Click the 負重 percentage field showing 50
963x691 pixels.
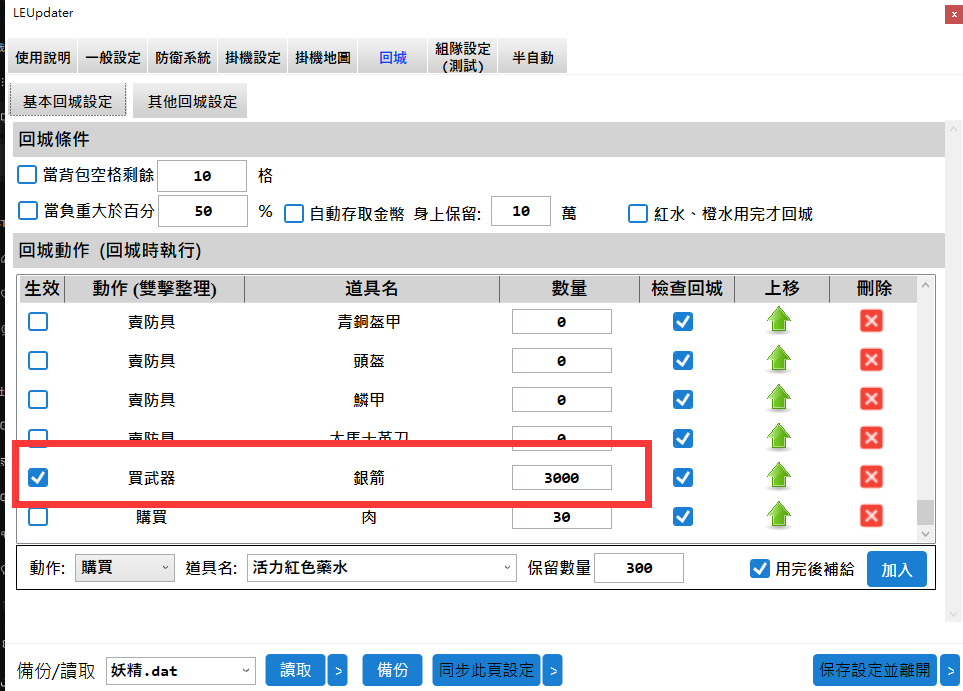(x=203, y=211)
